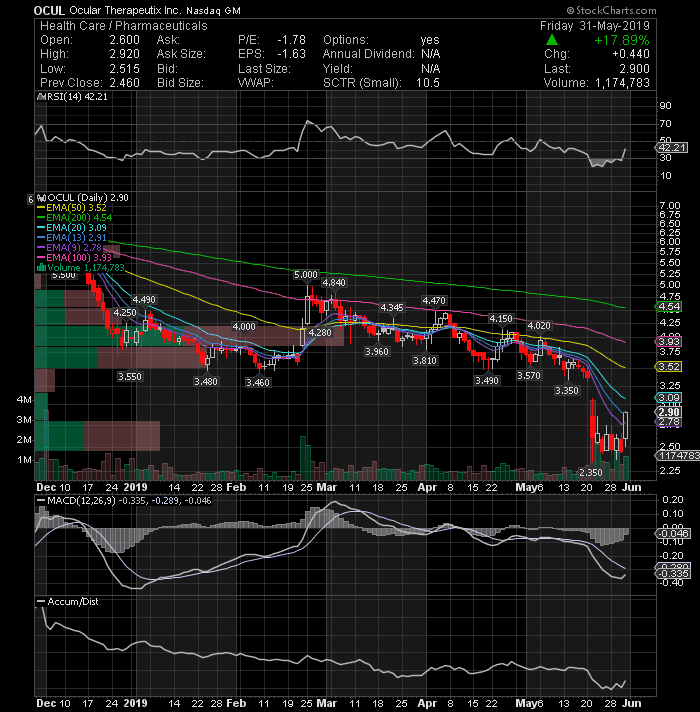Click the High value 2.920
The width and height of the screenshot is (700, 712).
(x=124, y=54)
